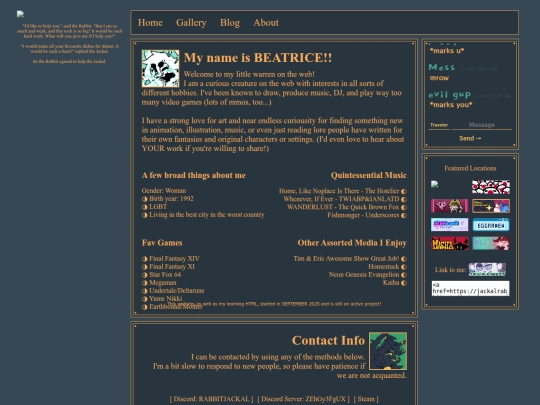Viewport: 540px width, 405px height.
Task: Click A few broad things about me heading
Action: click(194, 175)
